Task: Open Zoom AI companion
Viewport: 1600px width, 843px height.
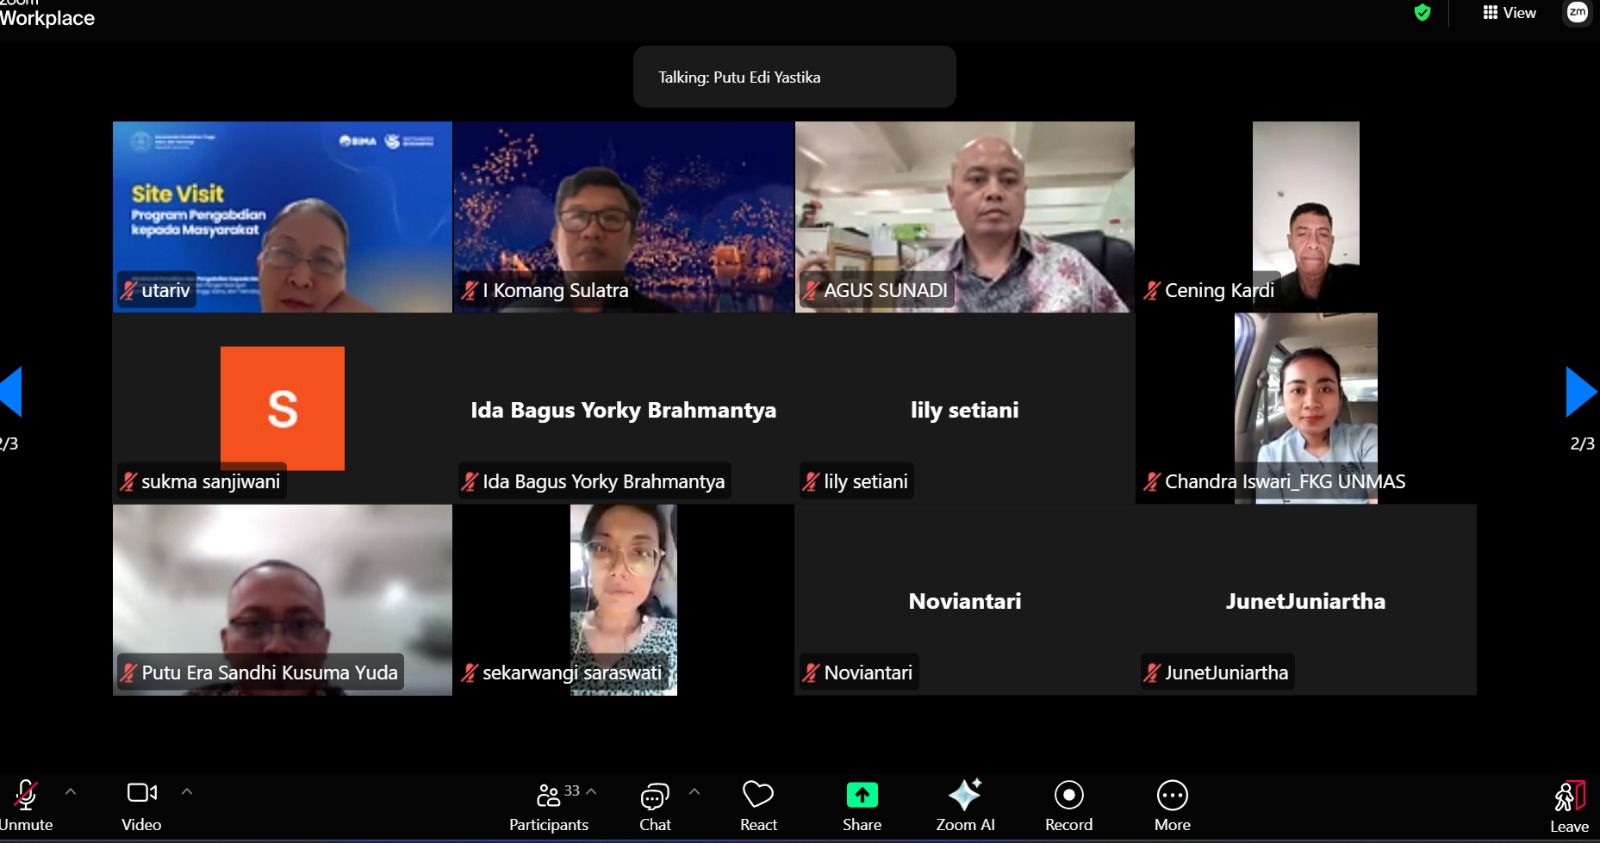Action: click(965, 805)
